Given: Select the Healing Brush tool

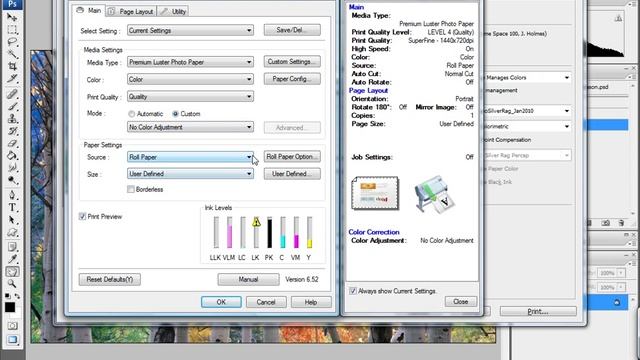Looking at the screenshot, I should tap(12, 94).
